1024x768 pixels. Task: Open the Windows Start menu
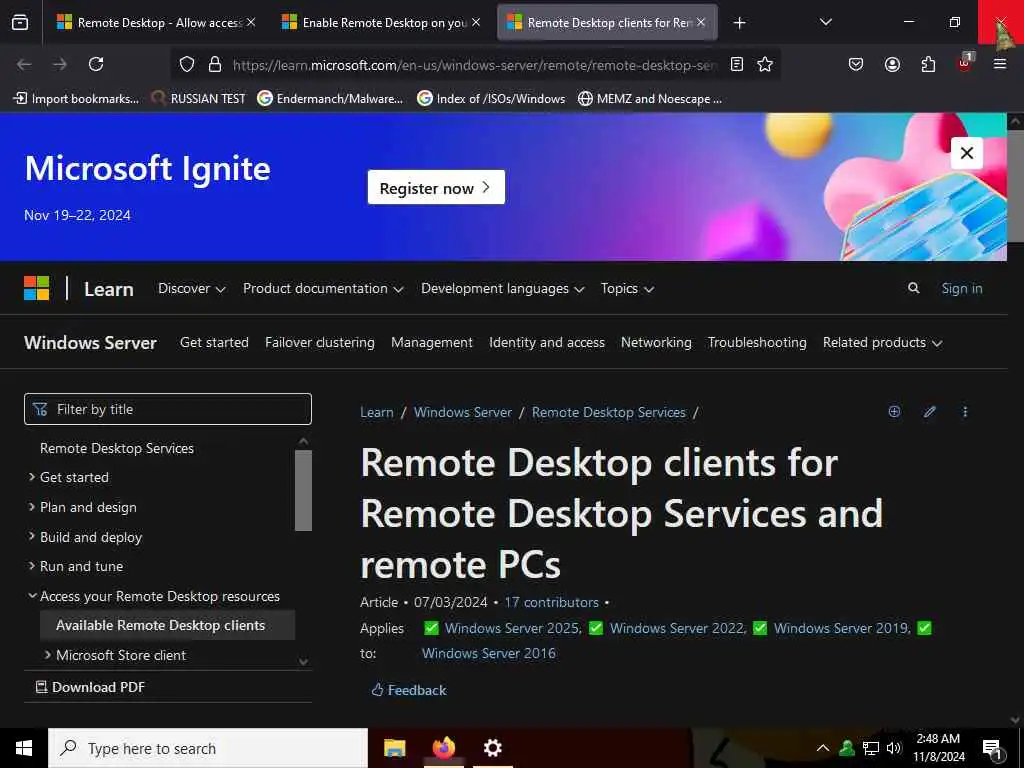pos(24,748)
